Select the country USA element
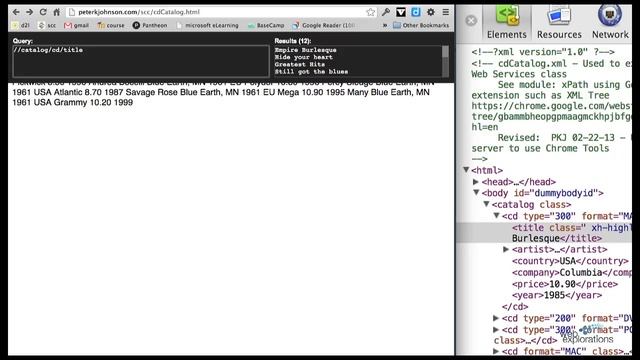 [x=570, y=261]
